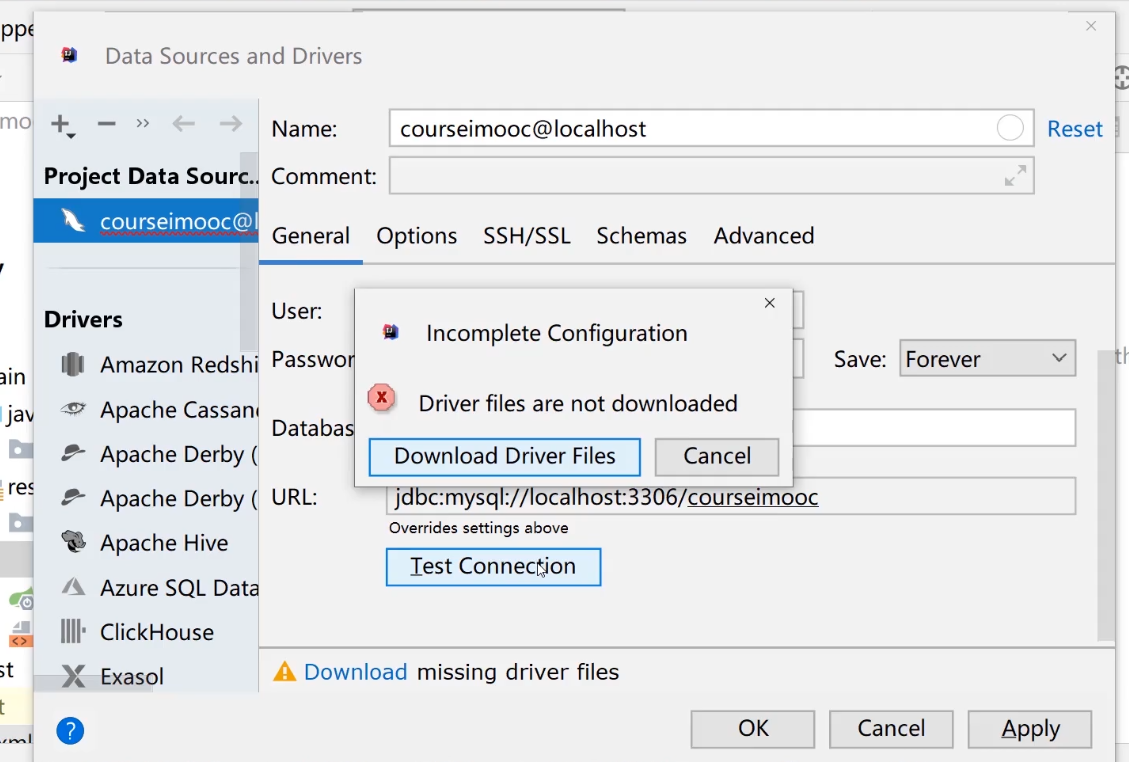
Task: Click the Download missing driver files link
Action: 355,672
